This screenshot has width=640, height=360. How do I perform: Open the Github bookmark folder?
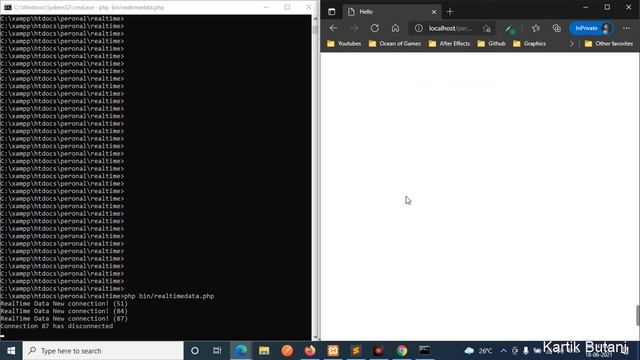click(x=491, y=44)
